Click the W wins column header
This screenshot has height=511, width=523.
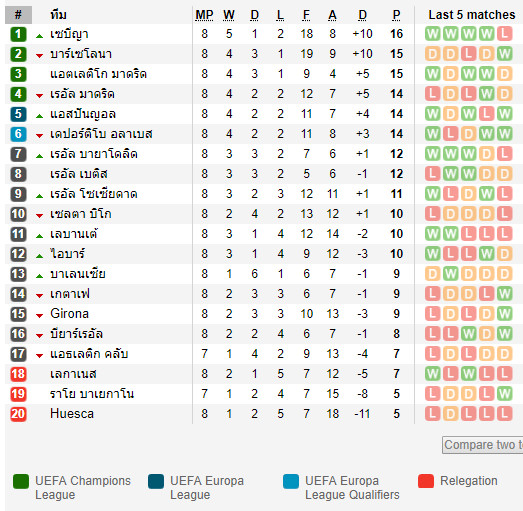229,15
